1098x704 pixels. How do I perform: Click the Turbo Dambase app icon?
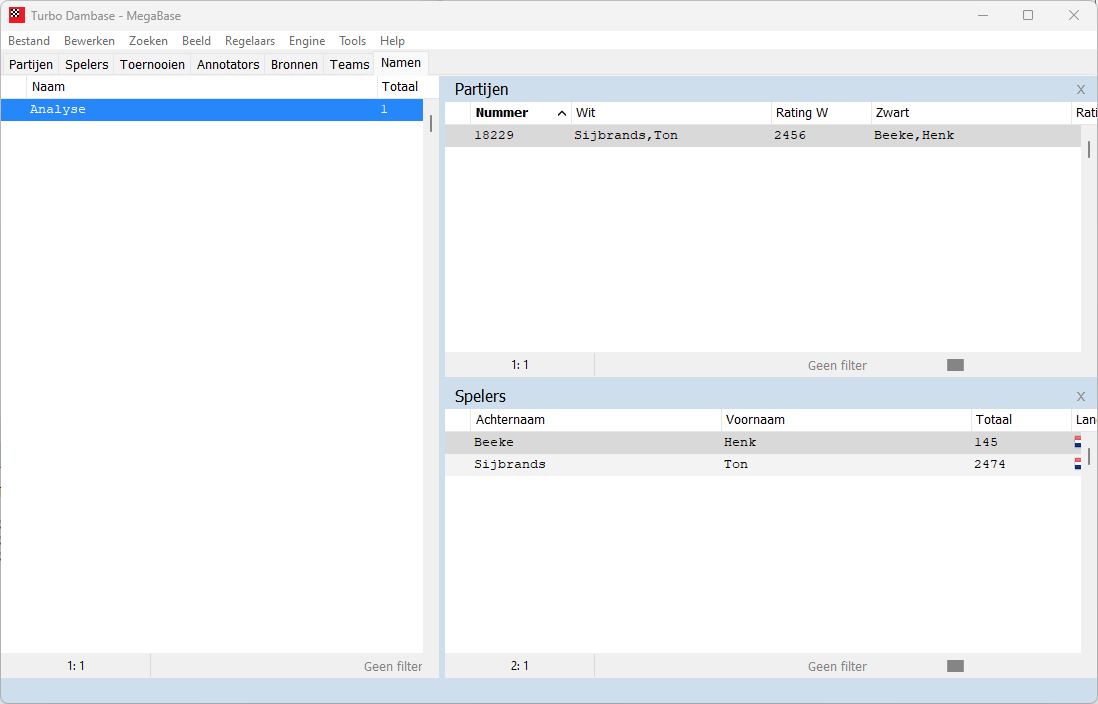(x=17, y=15)
